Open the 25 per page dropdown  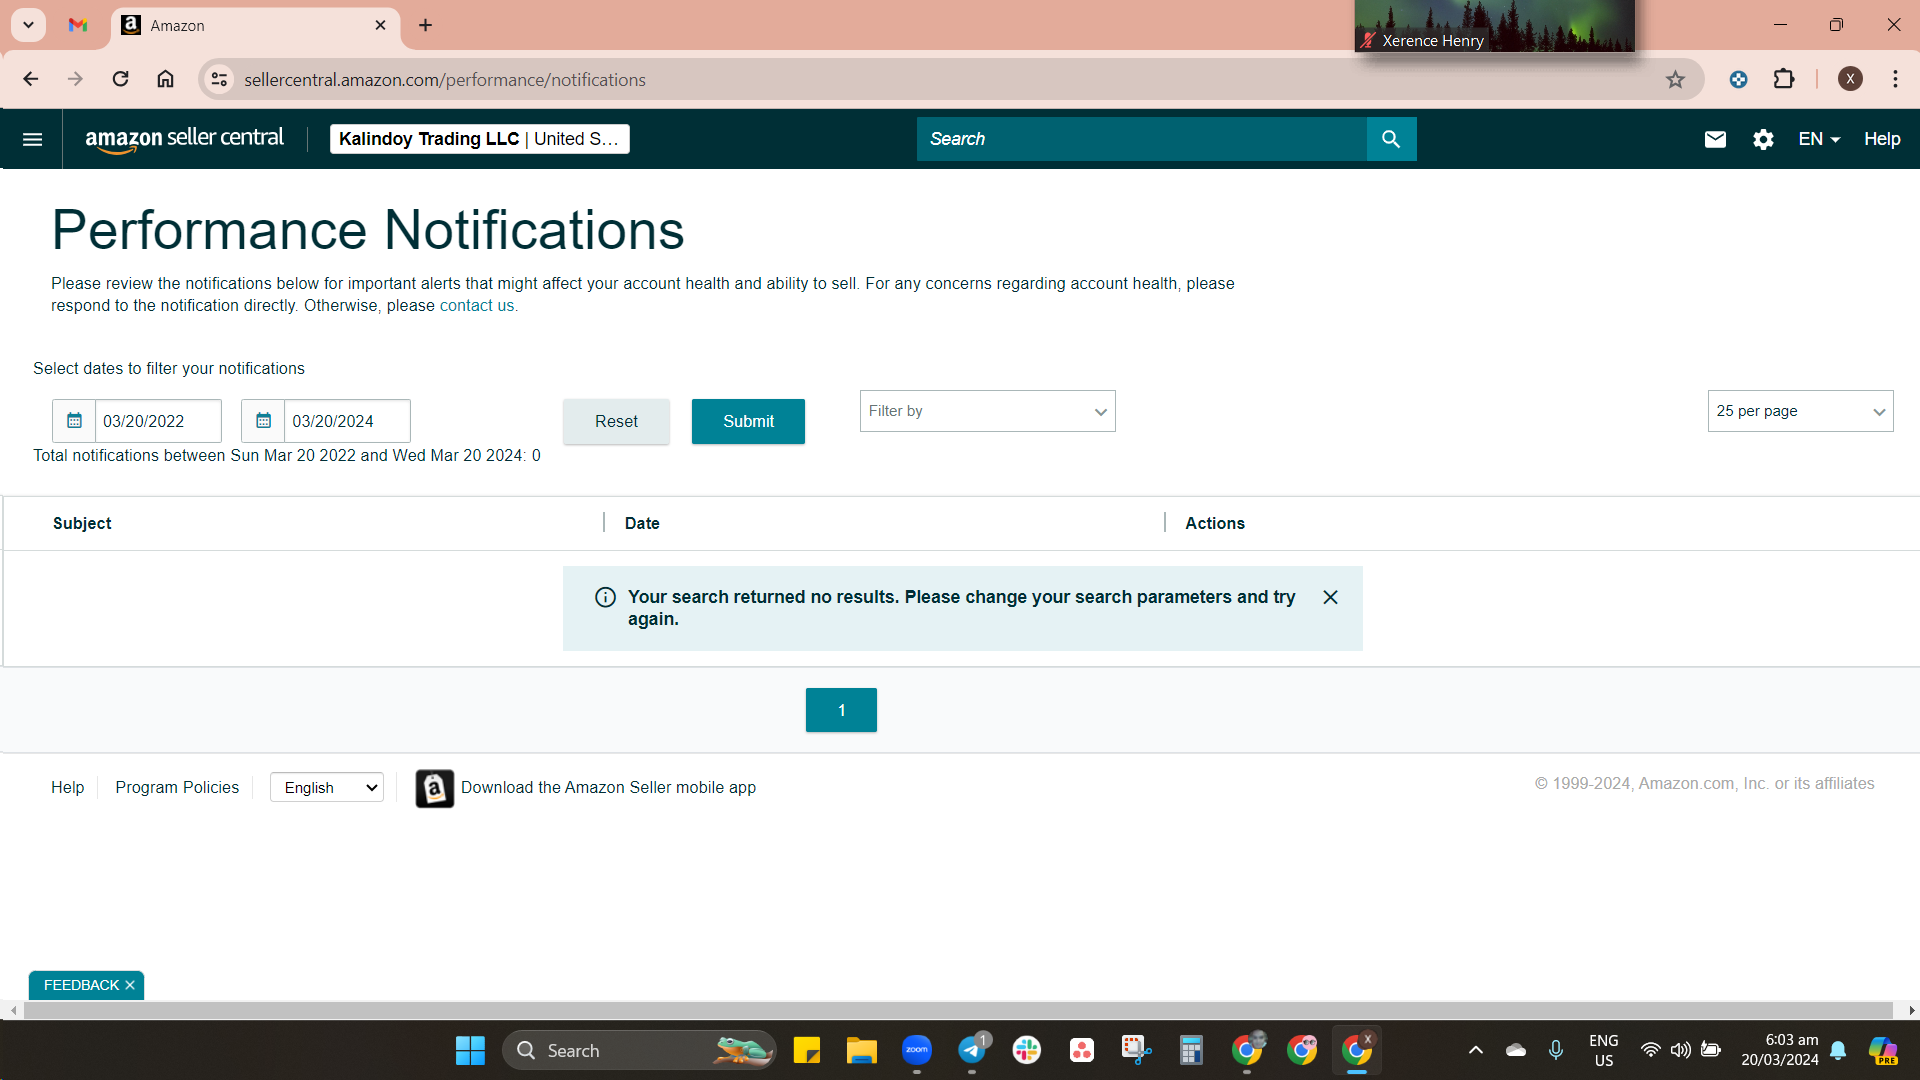(x=1800, y=411)
